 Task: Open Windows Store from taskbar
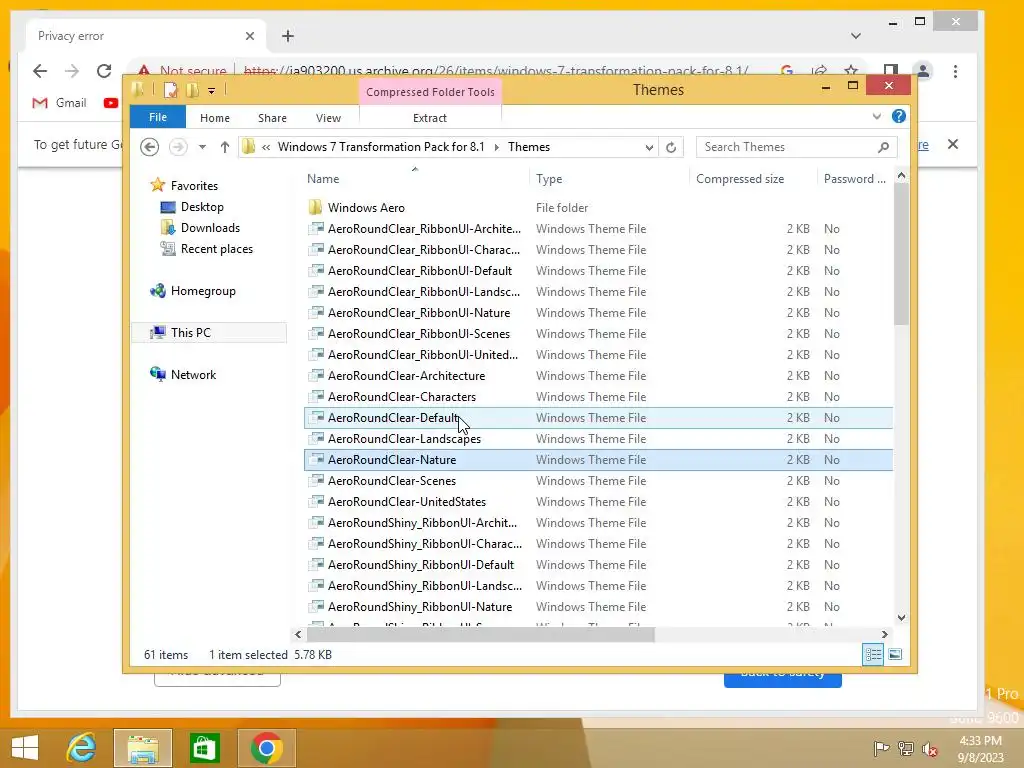204,748
